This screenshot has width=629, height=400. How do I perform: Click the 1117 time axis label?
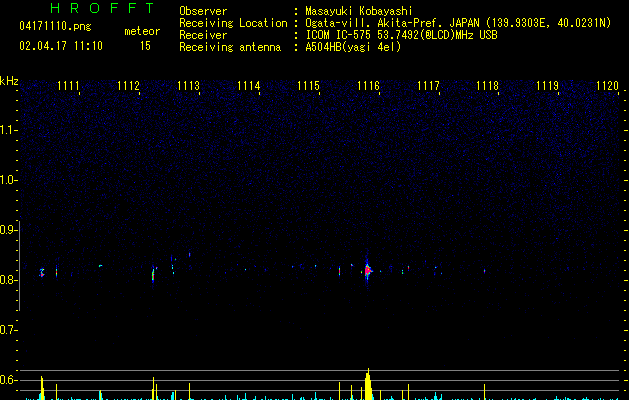[x=428, y=86]
